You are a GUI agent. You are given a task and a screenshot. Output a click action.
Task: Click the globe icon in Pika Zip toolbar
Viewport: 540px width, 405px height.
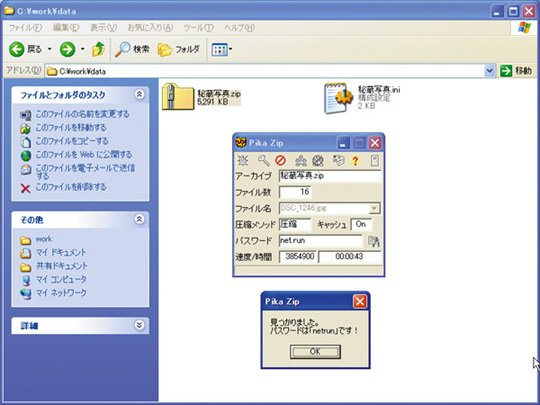(318, 160)
